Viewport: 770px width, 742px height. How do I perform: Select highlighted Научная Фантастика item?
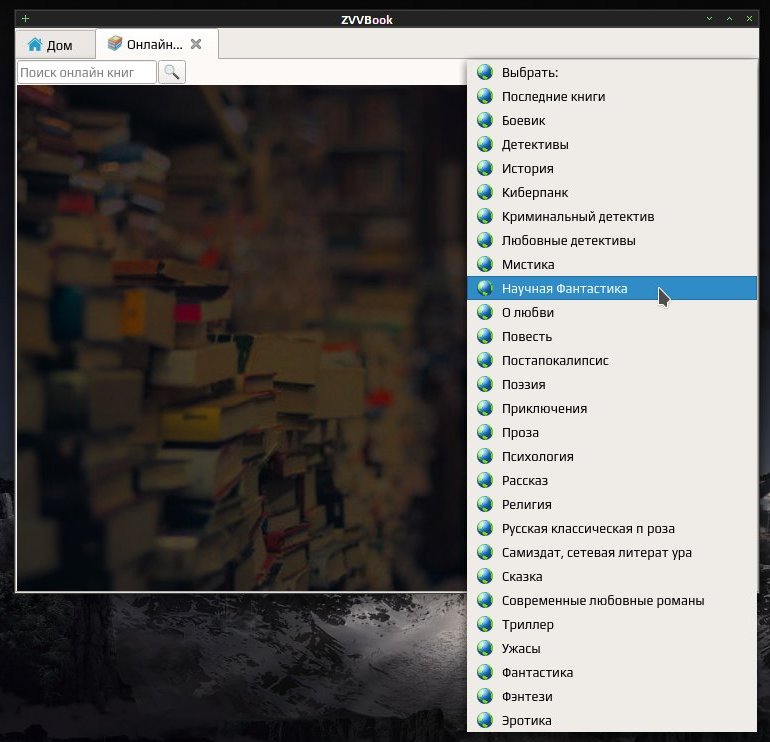[612, 288]
